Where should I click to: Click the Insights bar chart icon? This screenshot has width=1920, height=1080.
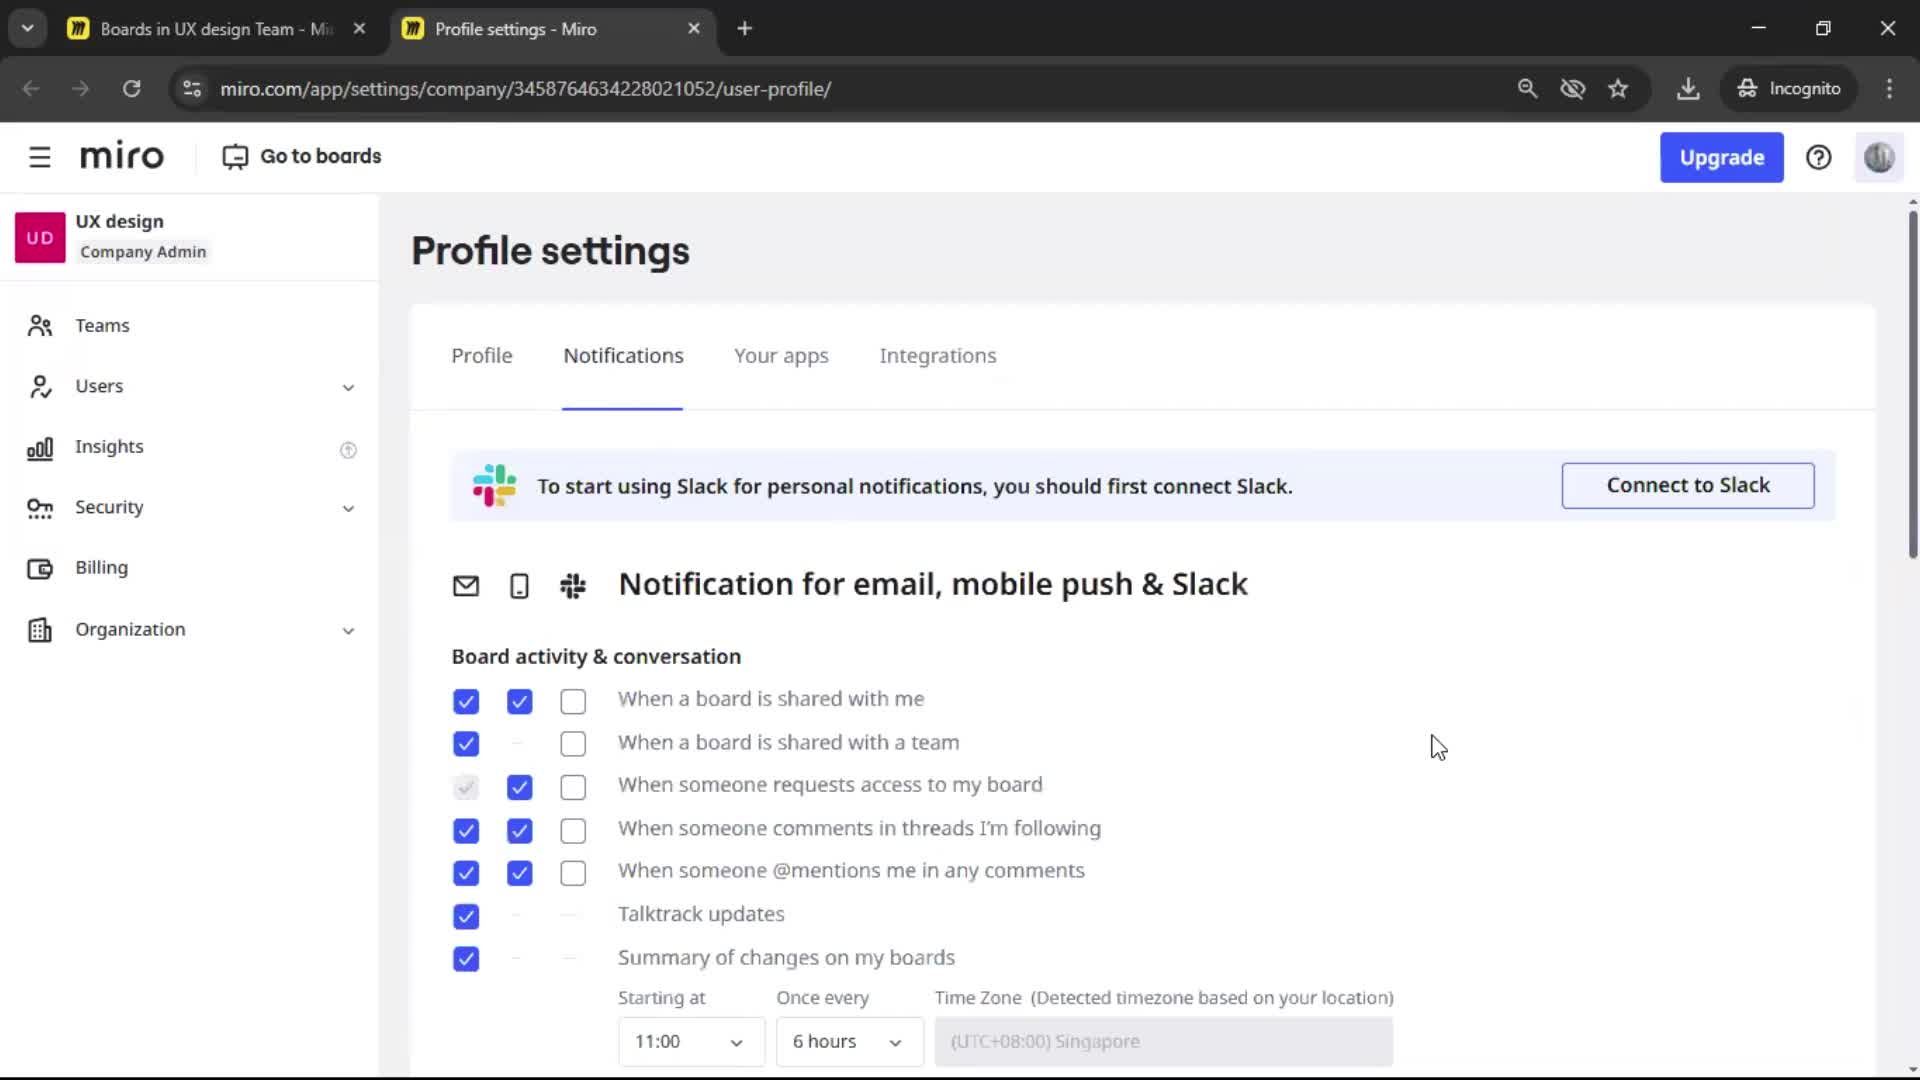point(40,448)
